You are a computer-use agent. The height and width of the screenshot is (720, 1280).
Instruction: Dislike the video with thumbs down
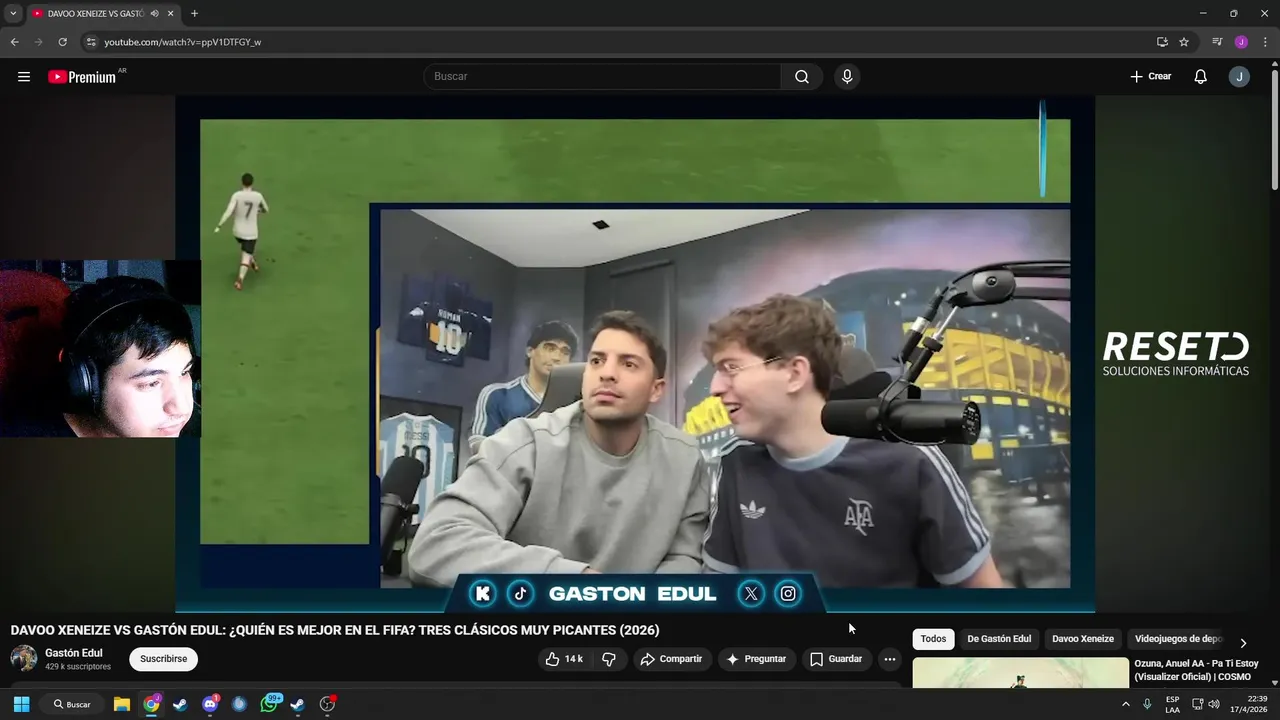point(609,659)
